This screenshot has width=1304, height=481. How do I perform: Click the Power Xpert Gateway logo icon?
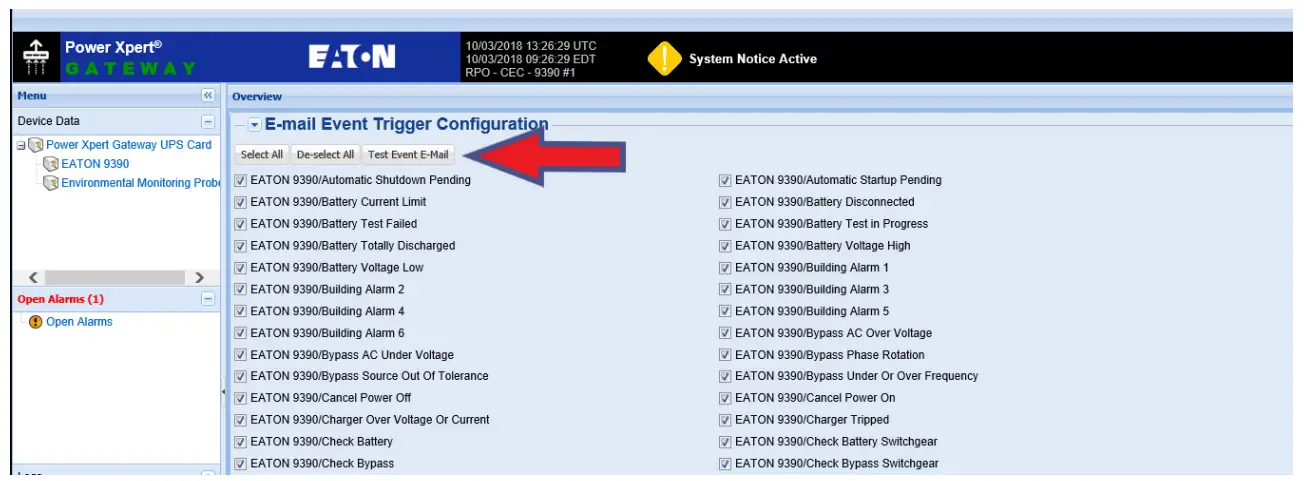[36, 59]
